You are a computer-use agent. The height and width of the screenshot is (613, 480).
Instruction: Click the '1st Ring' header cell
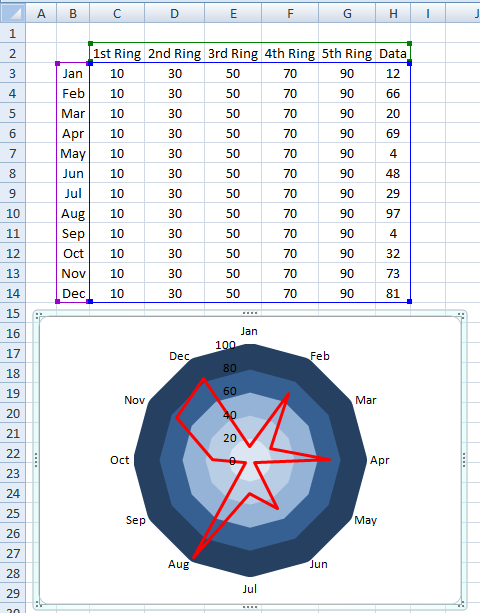click(117, 53)
